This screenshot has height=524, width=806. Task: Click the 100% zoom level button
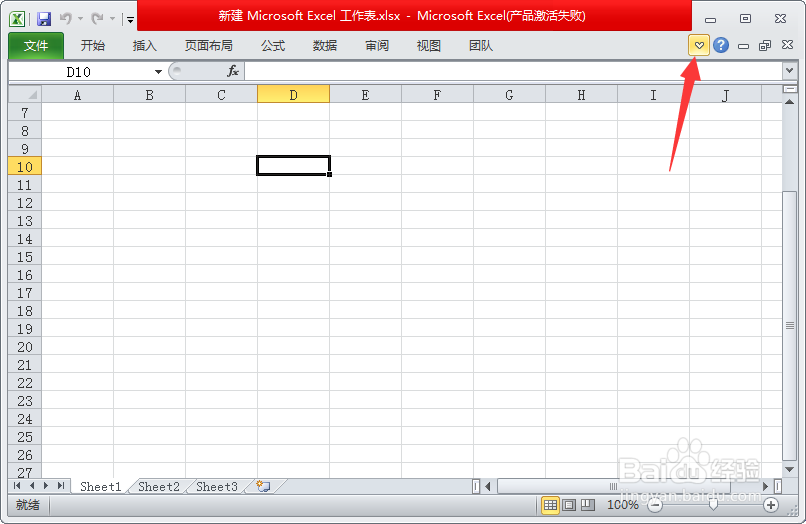tap(622, 505)
